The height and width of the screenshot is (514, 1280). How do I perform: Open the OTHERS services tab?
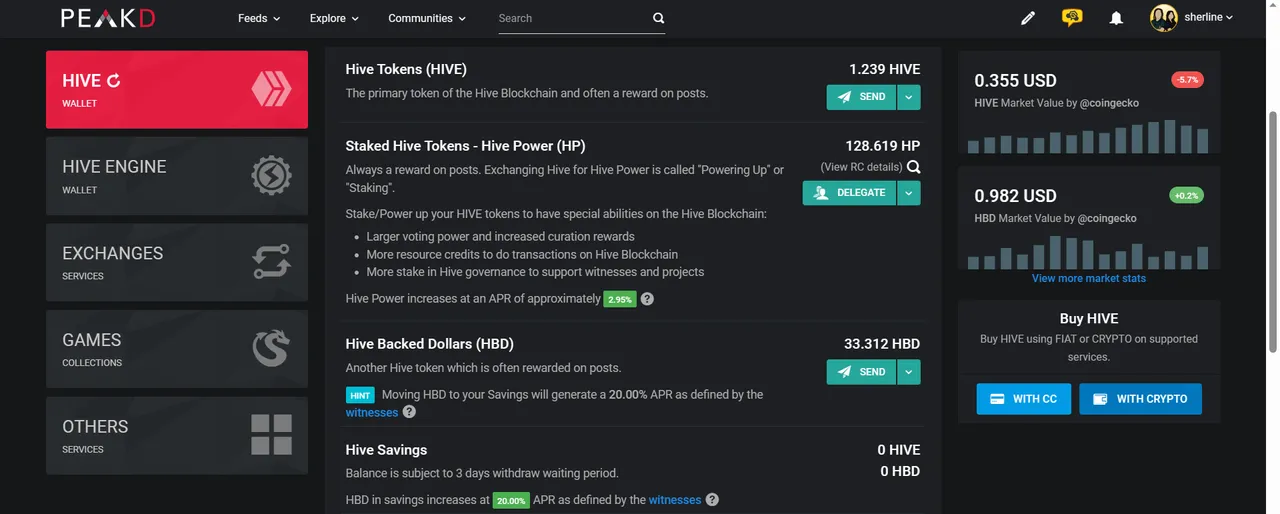tap(177, 436)
